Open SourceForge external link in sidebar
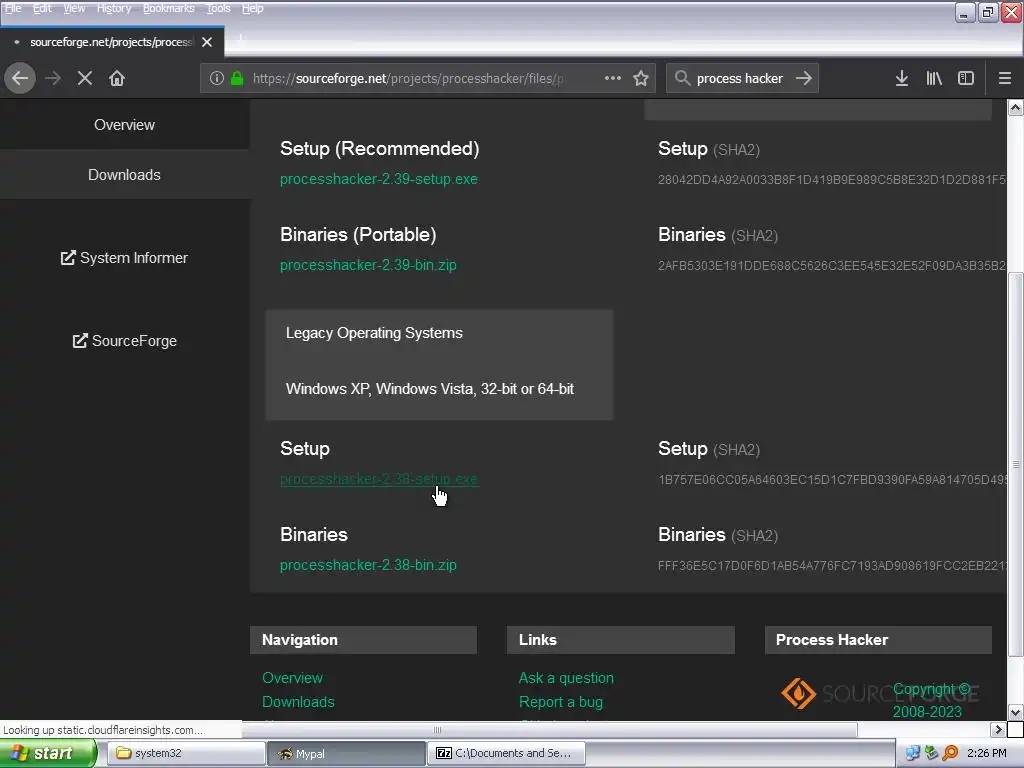This screenshot has width=1024, height=768. 124,341
